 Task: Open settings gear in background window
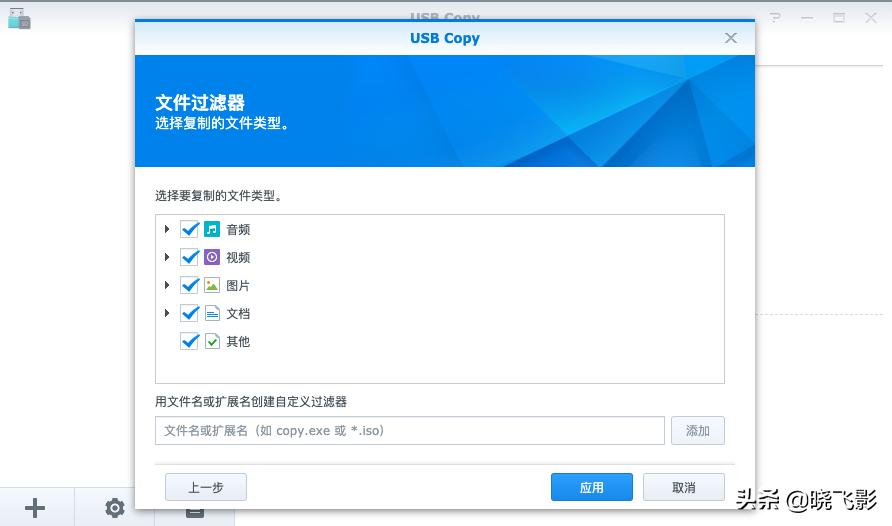tap(114, 508)
